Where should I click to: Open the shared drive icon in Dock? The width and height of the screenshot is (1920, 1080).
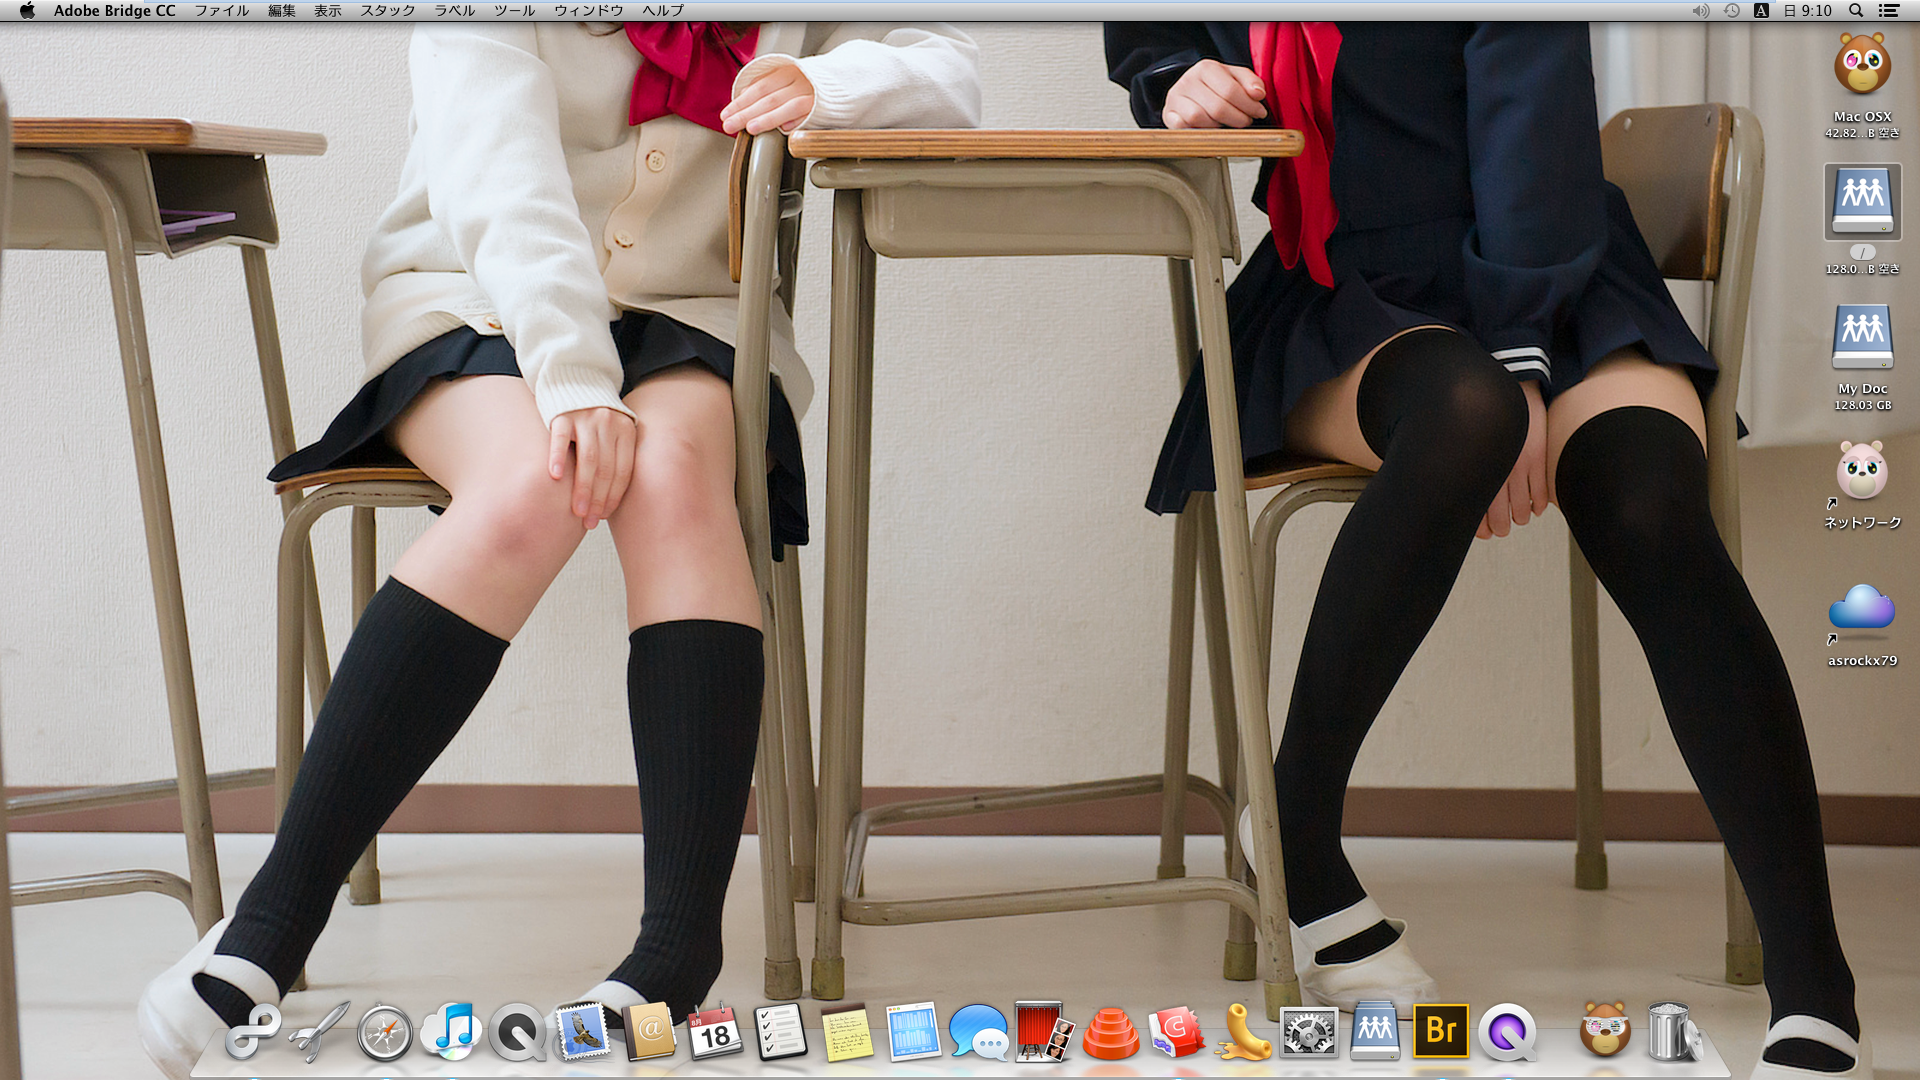1375,1031
